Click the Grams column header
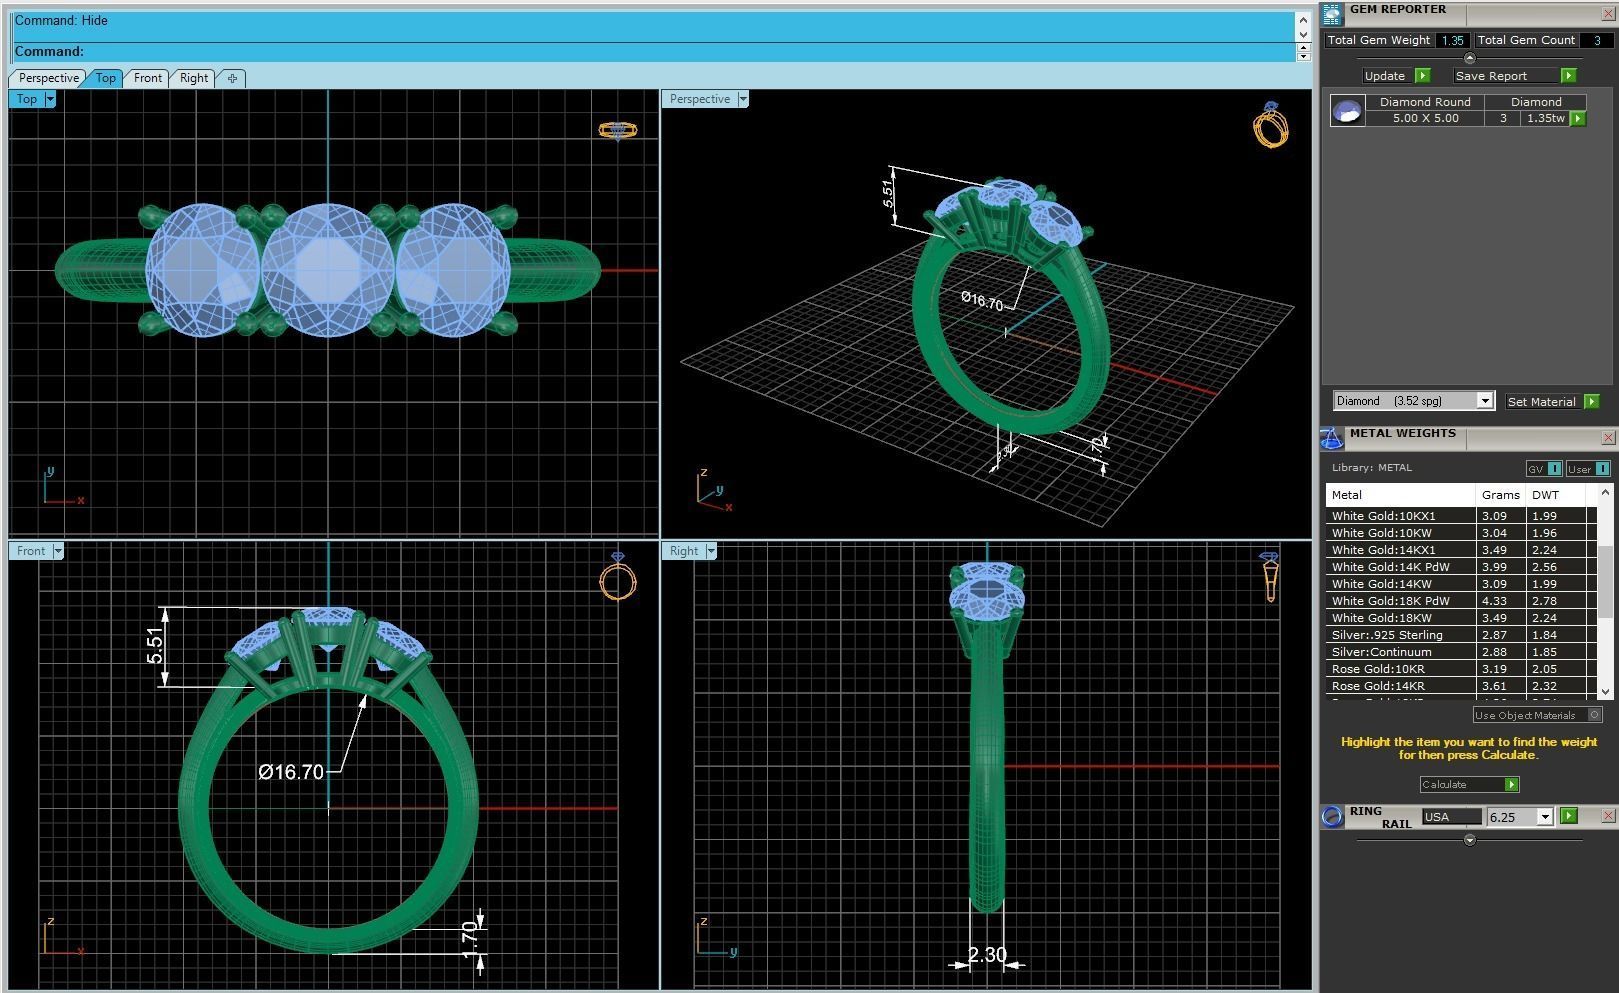The image size is (1619, 993). pos(1501,495)
